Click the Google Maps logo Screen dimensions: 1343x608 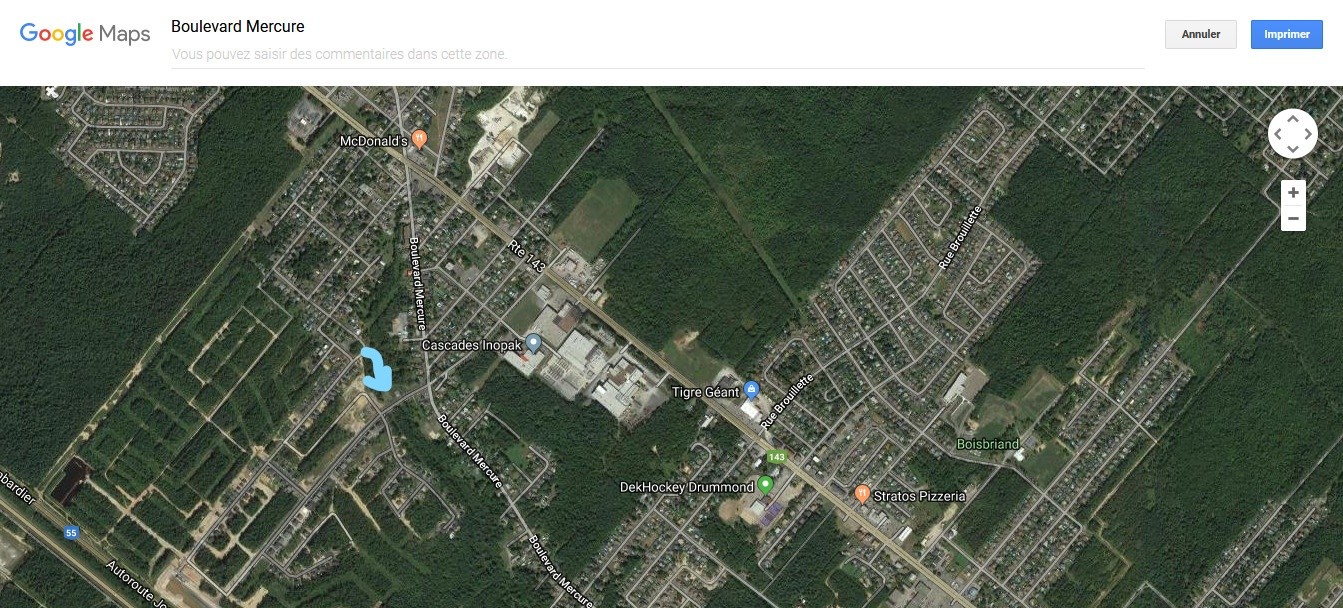[85, 34]
